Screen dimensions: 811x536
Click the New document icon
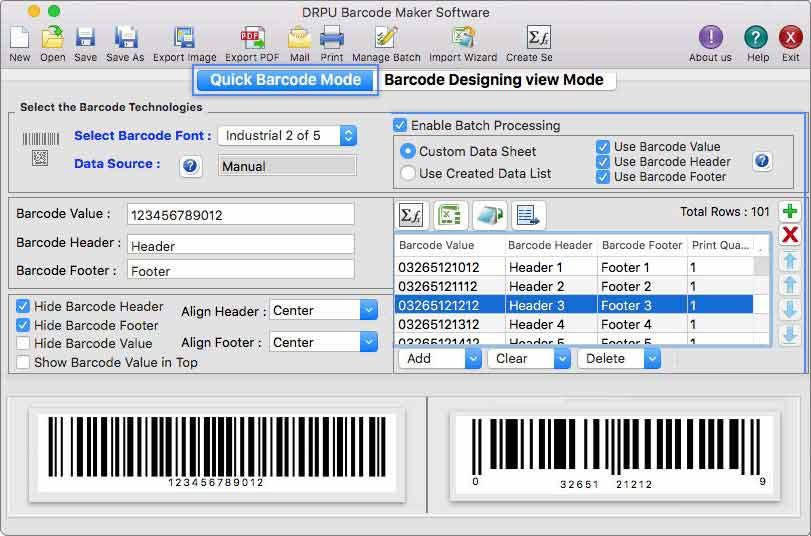click(20, 37)
